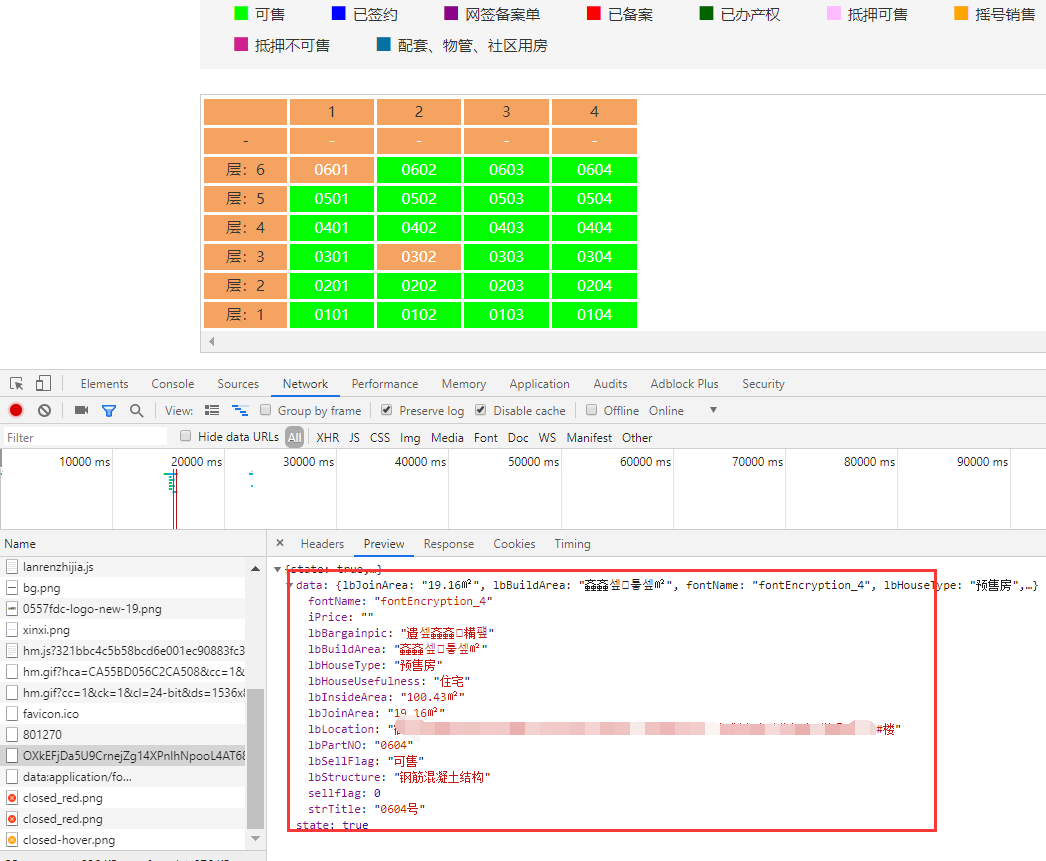Viewport: 1046px width, 861px height.
Task: Toggle the device toolbar icon
Action: [x=43, y=383]
